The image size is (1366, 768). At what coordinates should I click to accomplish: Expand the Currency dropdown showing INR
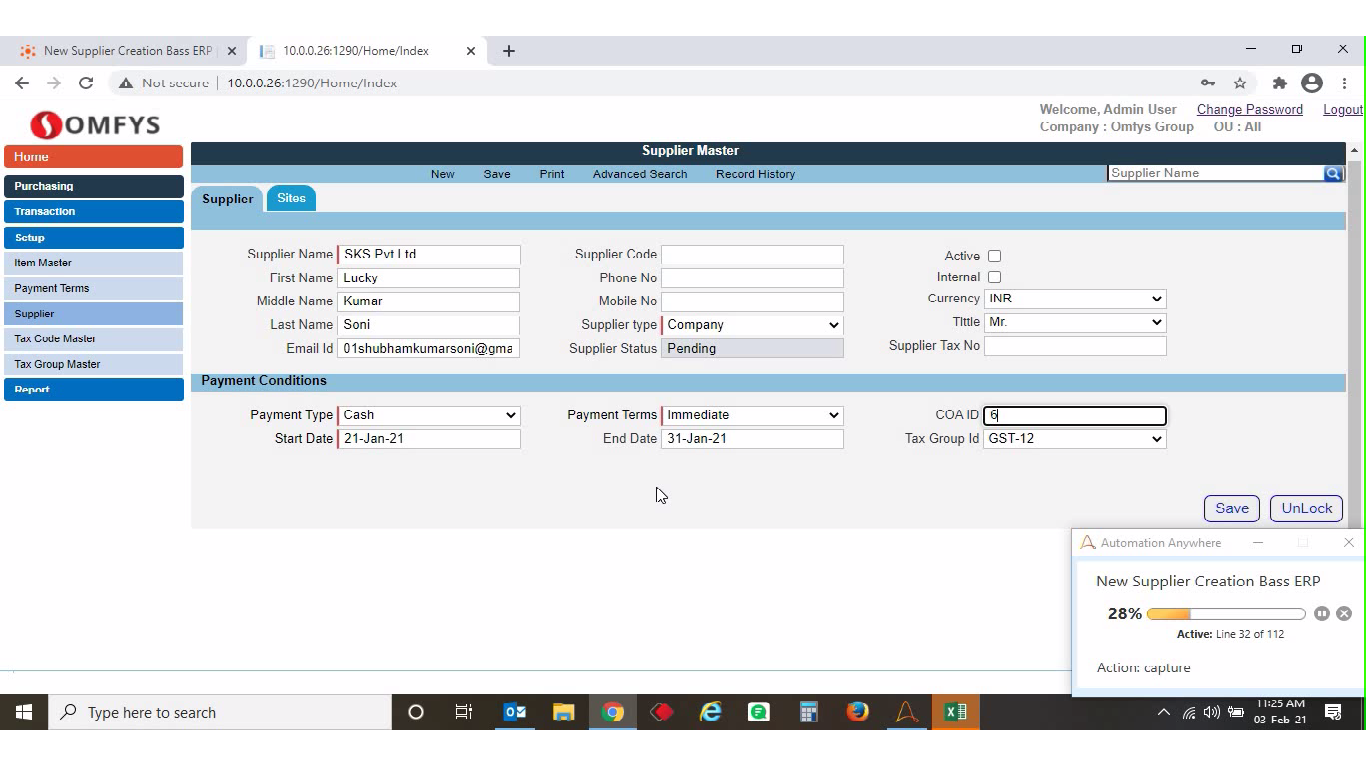tap(1075, 299)
